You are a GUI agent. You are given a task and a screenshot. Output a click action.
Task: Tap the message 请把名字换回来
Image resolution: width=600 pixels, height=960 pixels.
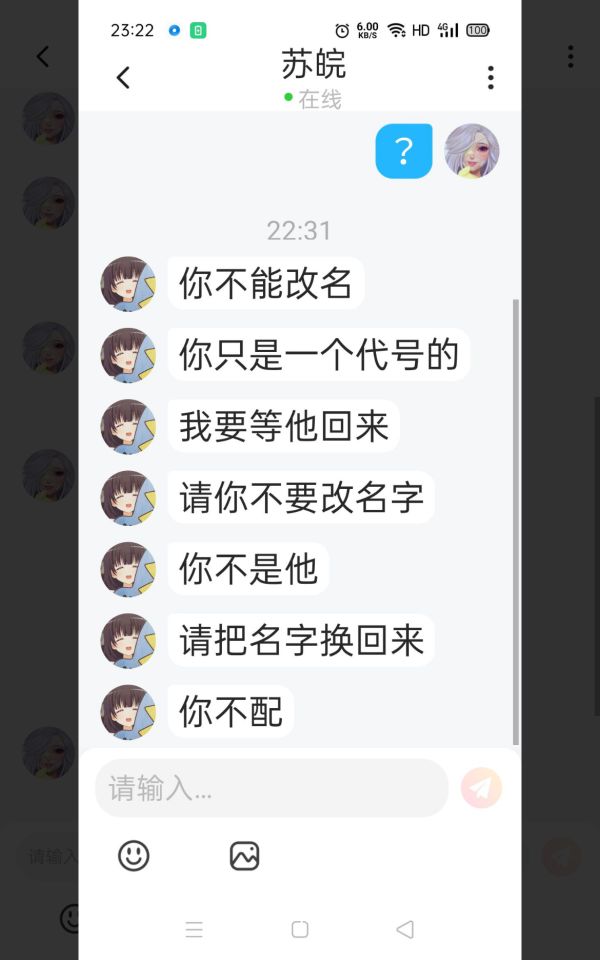point(301,640)
